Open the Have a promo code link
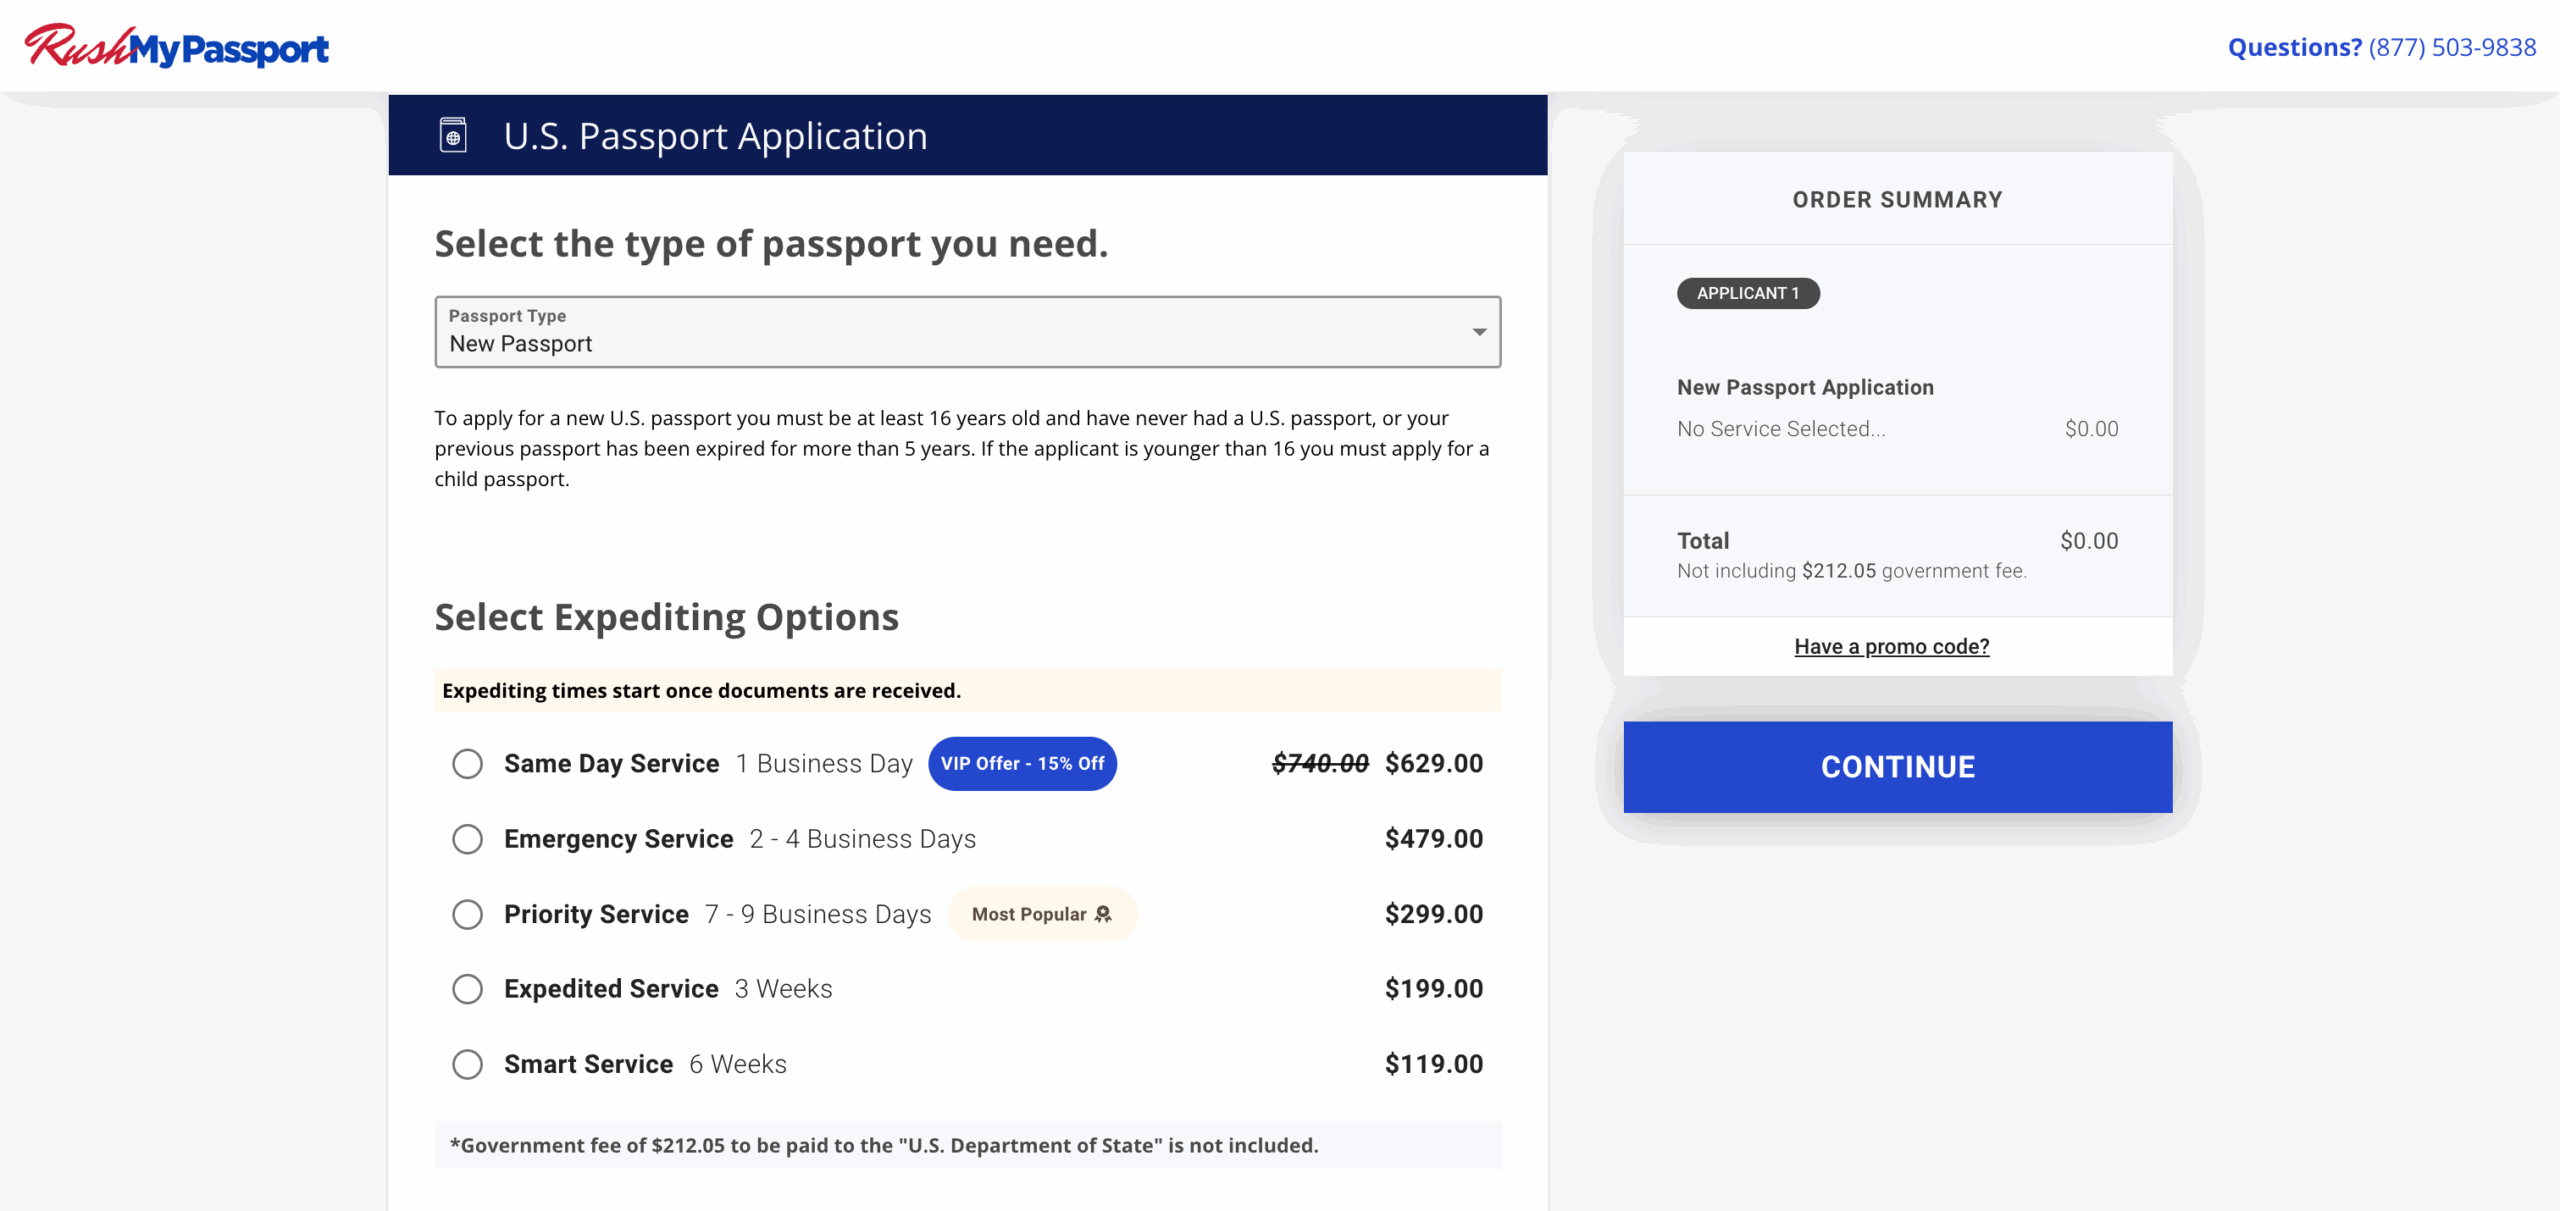Image resolution: width=2560 pixels, height=1211 pixels. (x=1891, y=647)
